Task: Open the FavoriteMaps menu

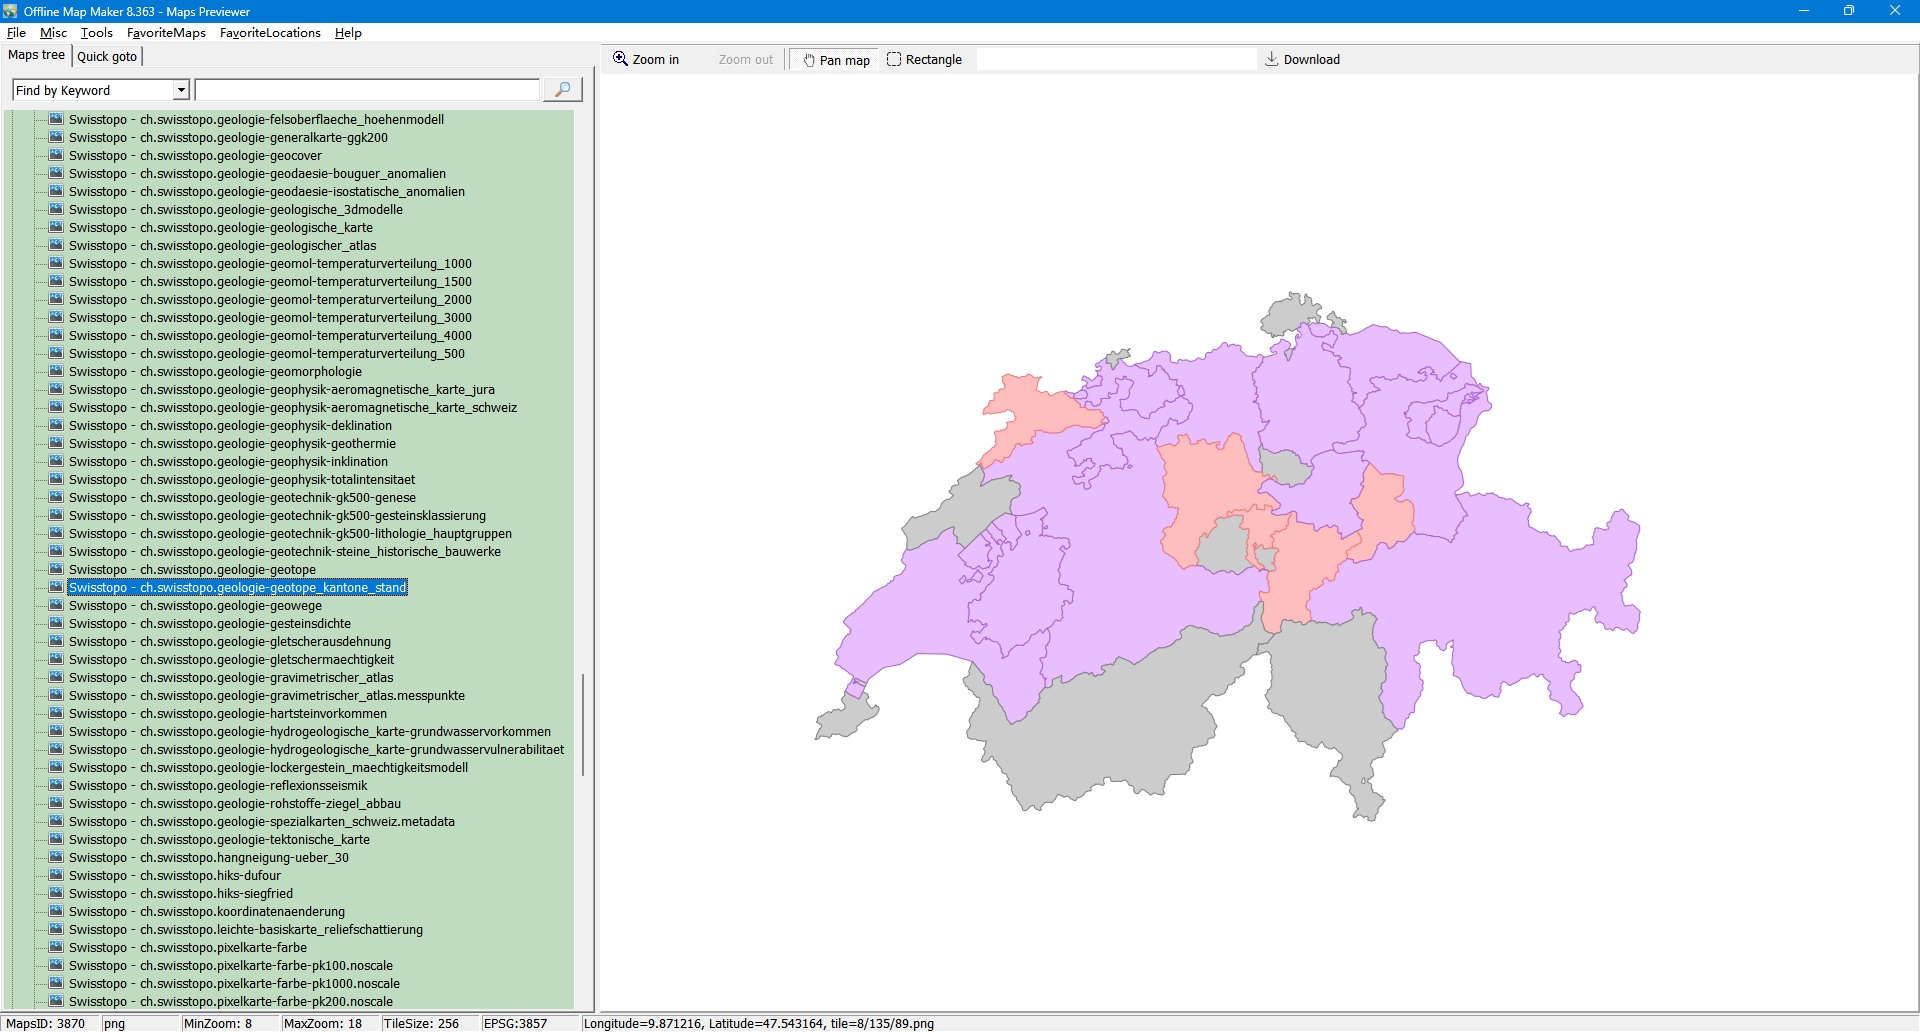Action: (x=166, y=33)
